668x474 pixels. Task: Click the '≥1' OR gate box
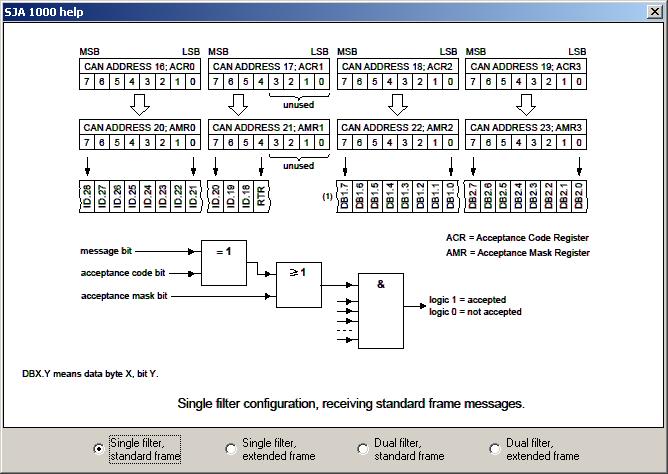coord(299,285)
